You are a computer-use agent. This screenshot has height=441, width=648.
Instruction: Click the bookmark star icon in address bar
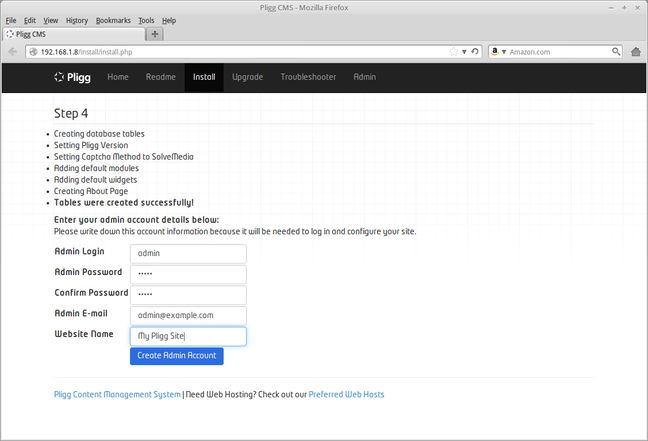click(453, 52)
